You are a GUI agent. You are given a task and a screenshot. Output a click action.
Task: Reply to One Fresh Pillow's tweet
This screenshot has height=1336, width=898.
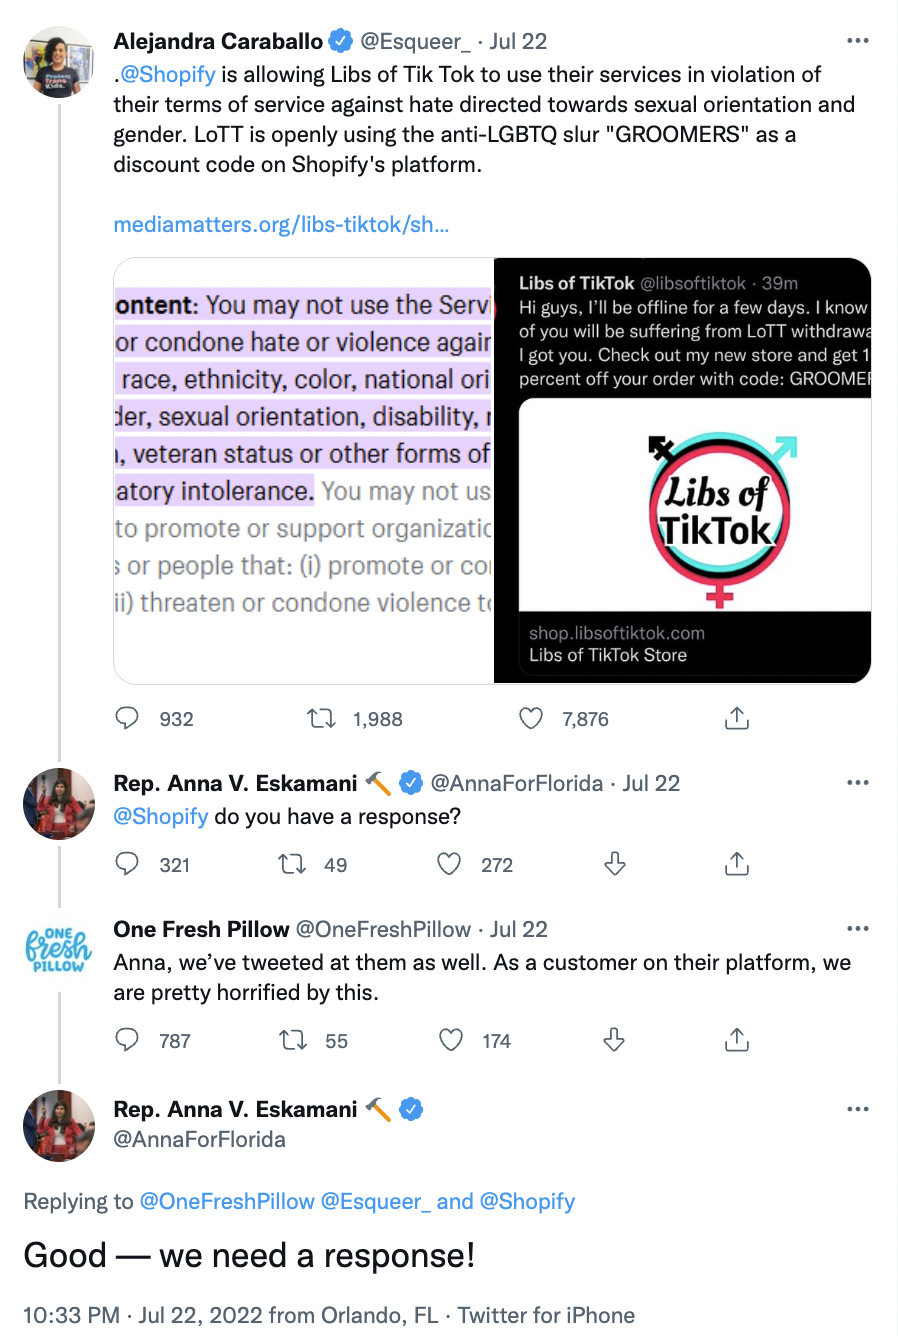pyautogui.click(x=127, y=1040)
